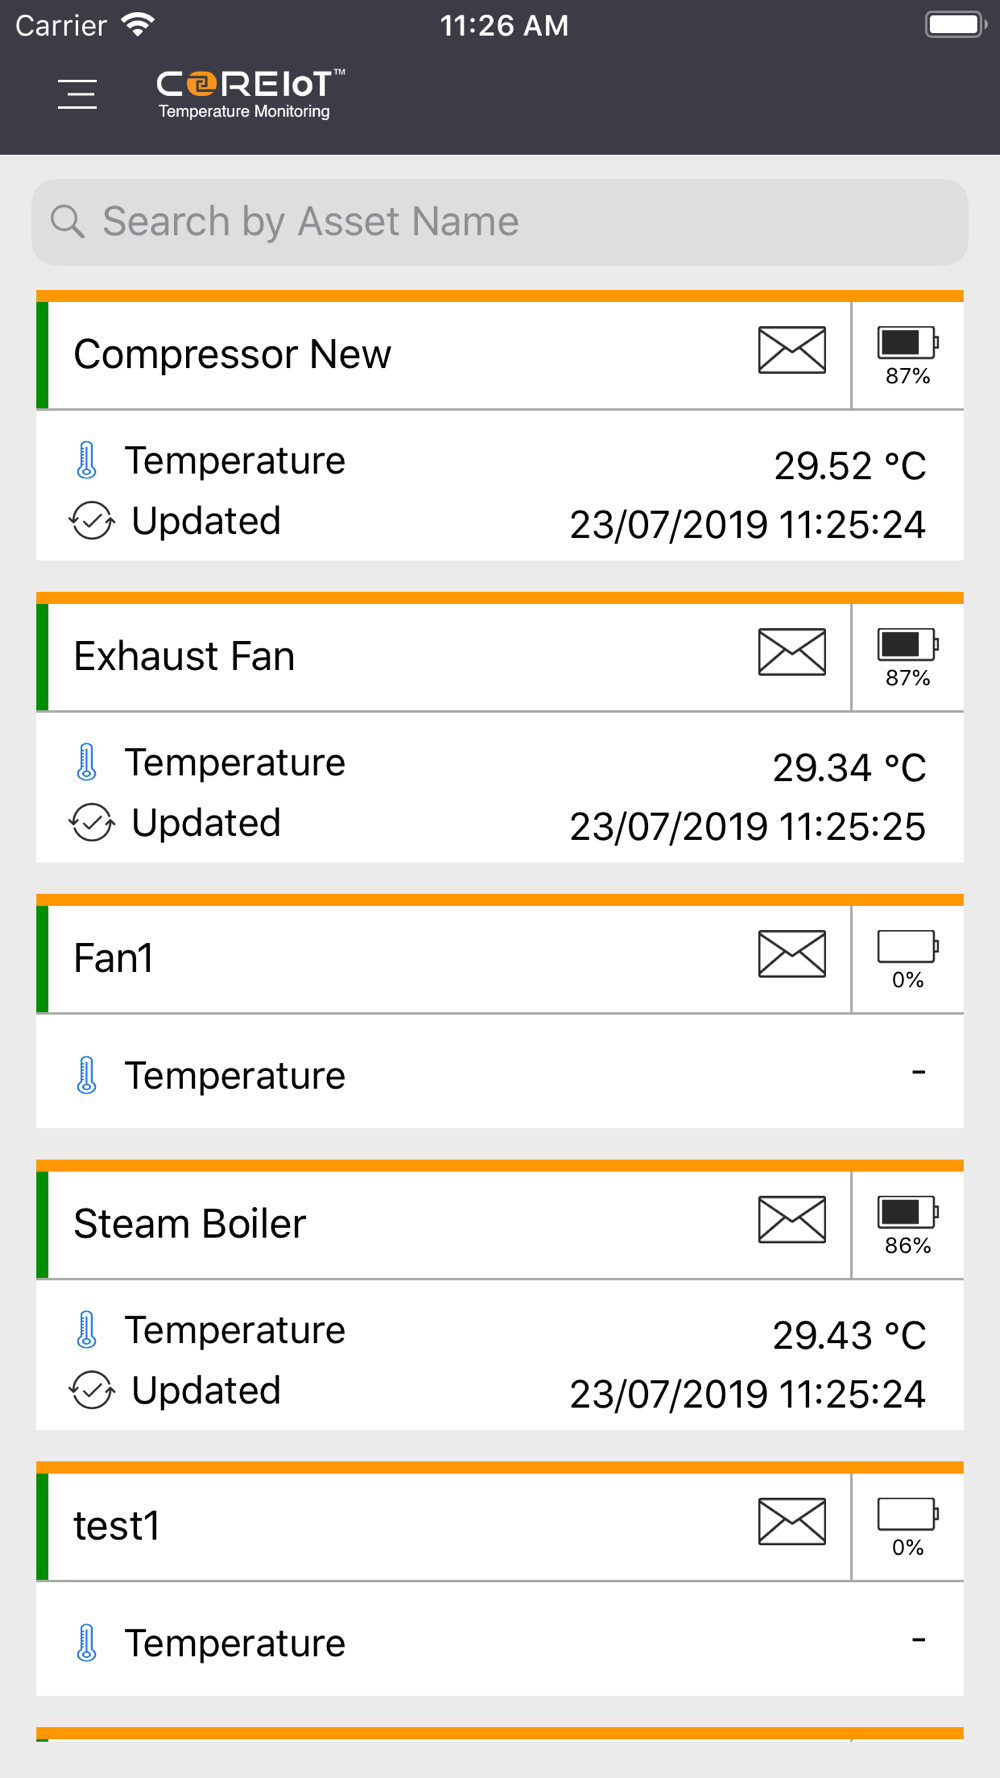Viewport: 1000px width, 1778px height.
Task: Open the Steam Boiler asset
Action: (190, 1224)
